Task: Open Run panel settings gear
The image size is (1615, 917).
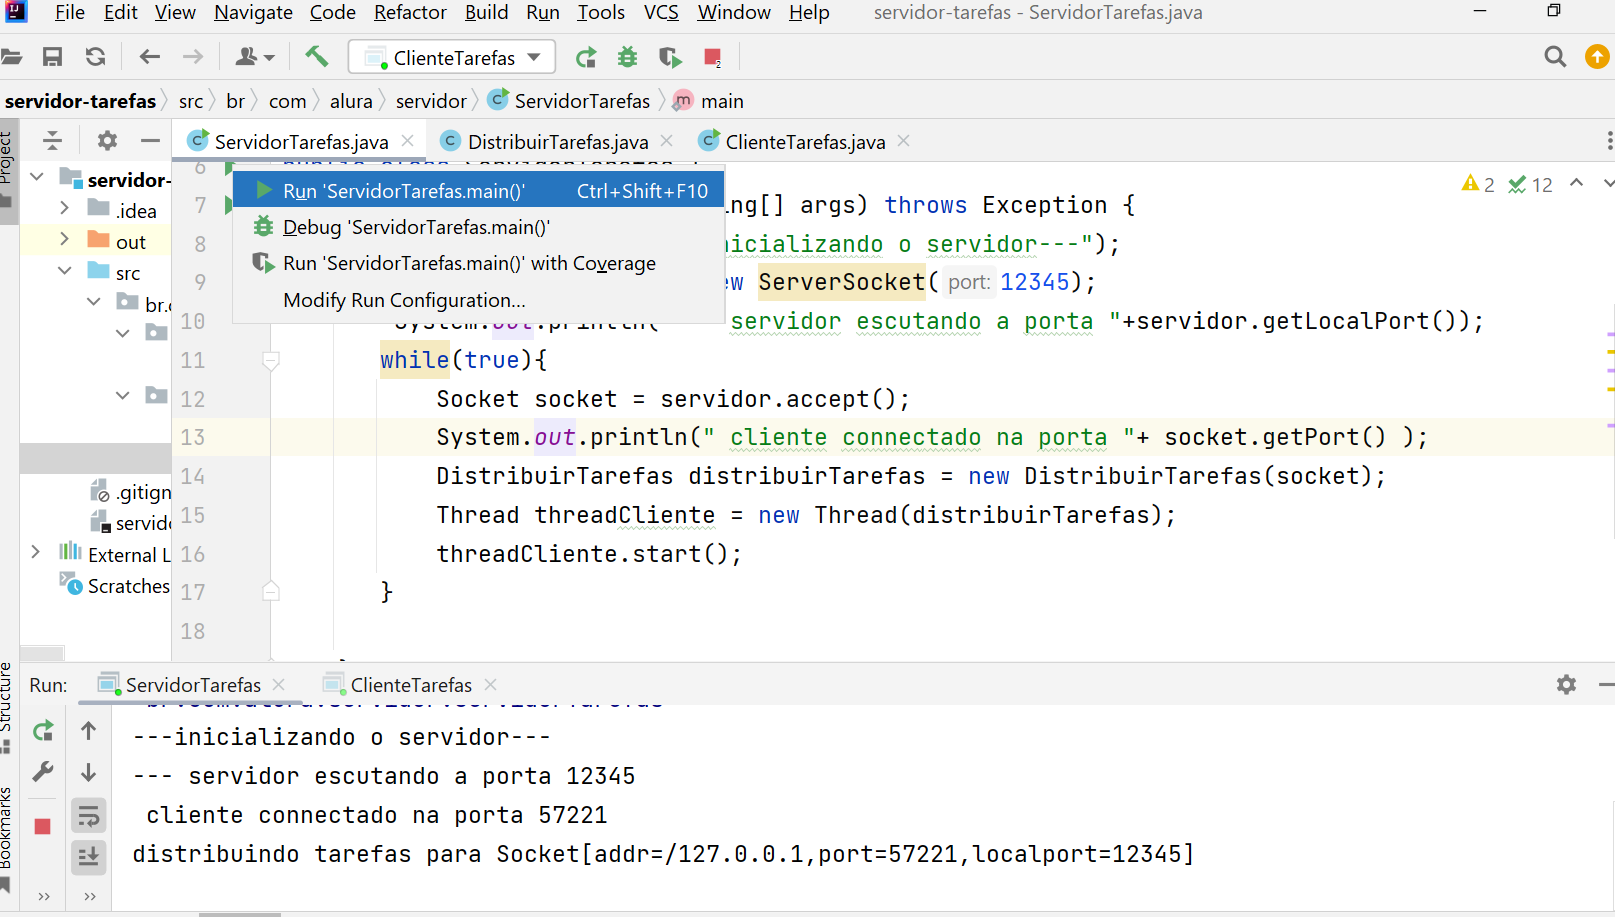Action: (1566, 685)
